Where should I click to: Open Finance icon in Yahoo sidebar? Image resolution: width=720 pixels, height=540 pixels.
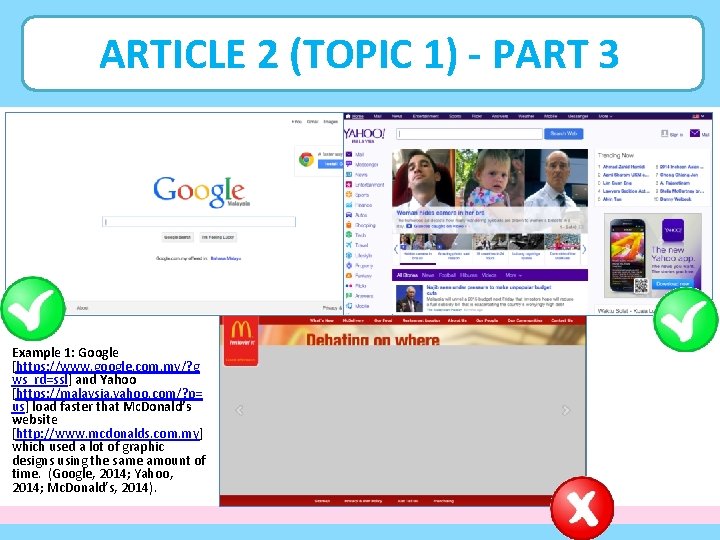click(x=349, y=205)
